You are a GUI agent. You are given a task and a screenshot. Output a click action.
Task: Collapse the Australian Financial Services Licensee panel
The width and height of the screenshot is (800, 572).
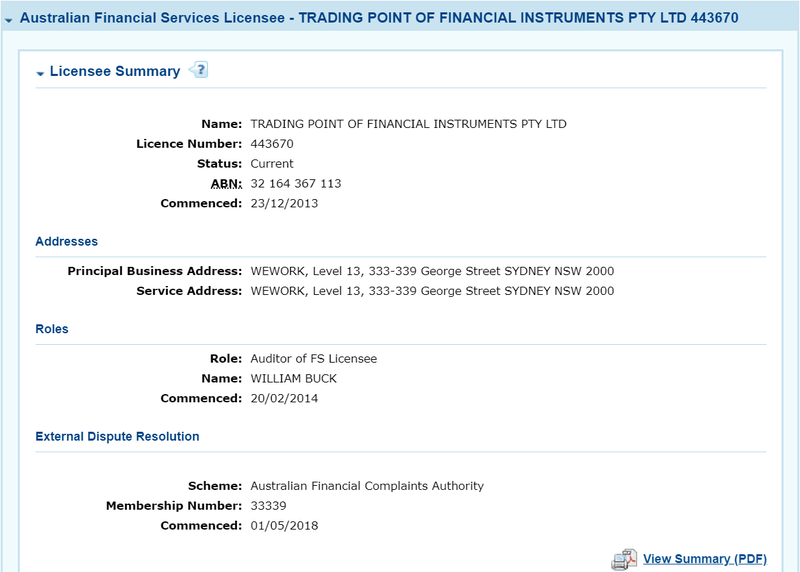9,20
